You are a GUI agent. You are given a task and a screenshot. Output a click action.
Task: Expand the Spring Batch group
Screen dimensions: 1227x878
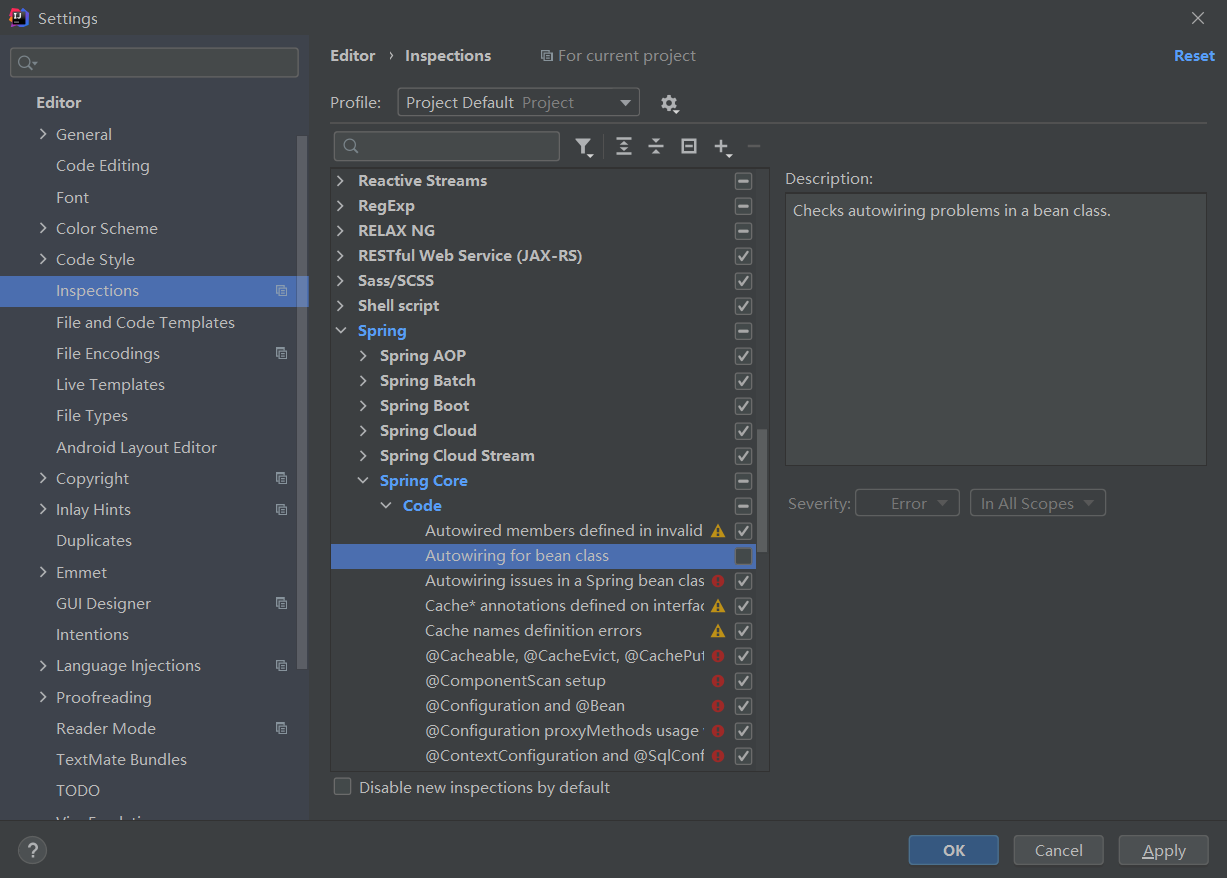coord(363,381)
